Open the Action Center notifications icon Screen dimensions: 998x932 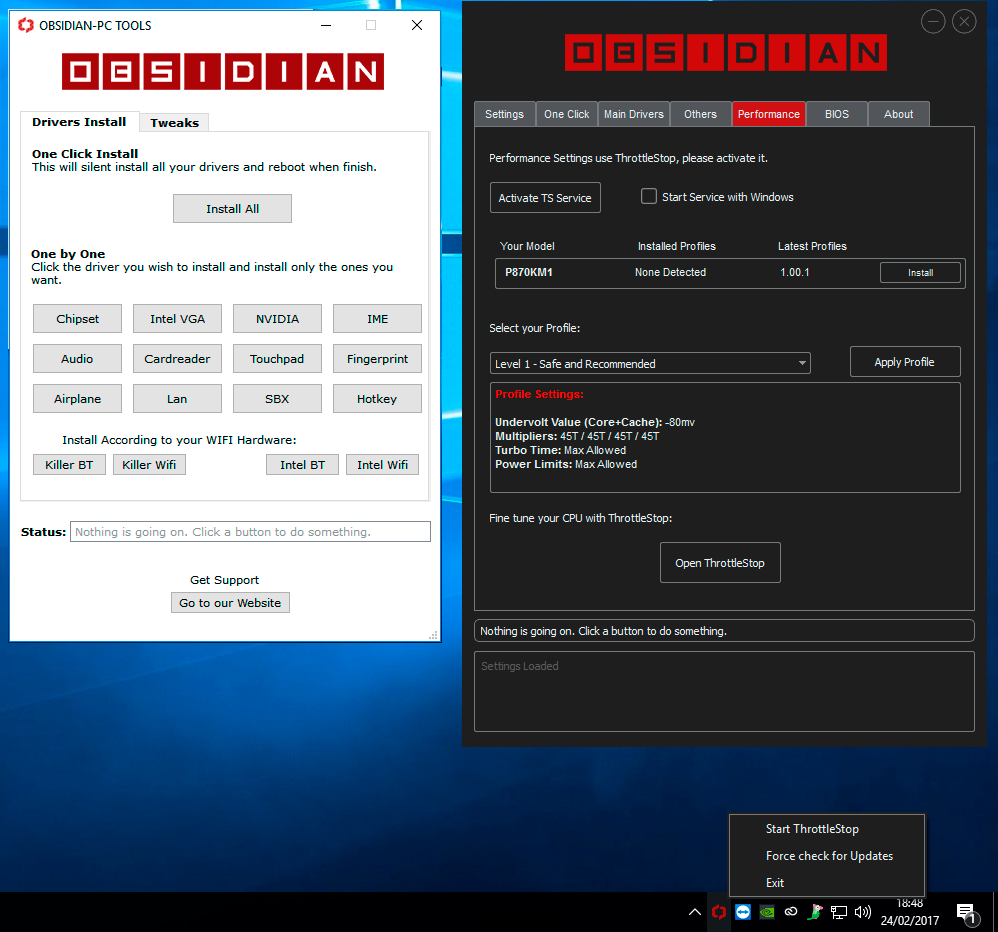coord(966,914)
